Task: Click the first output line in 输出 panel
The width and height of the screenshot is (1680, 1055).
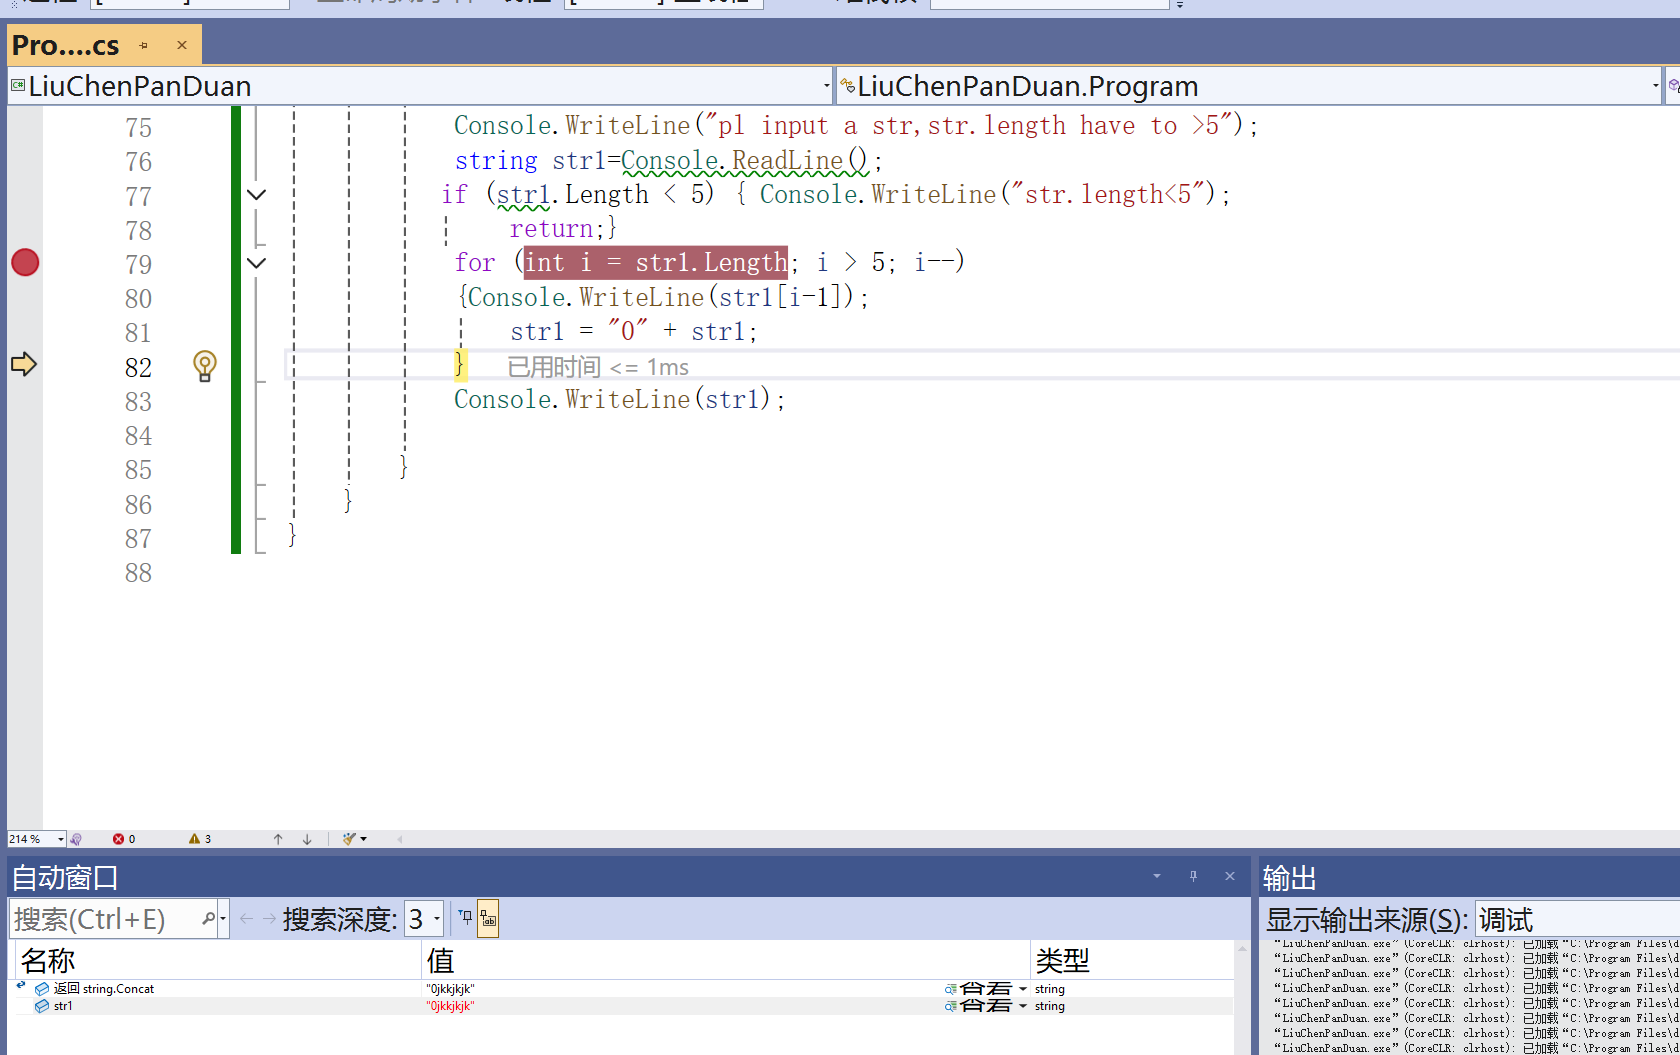Action: [x=1476, y=944]
